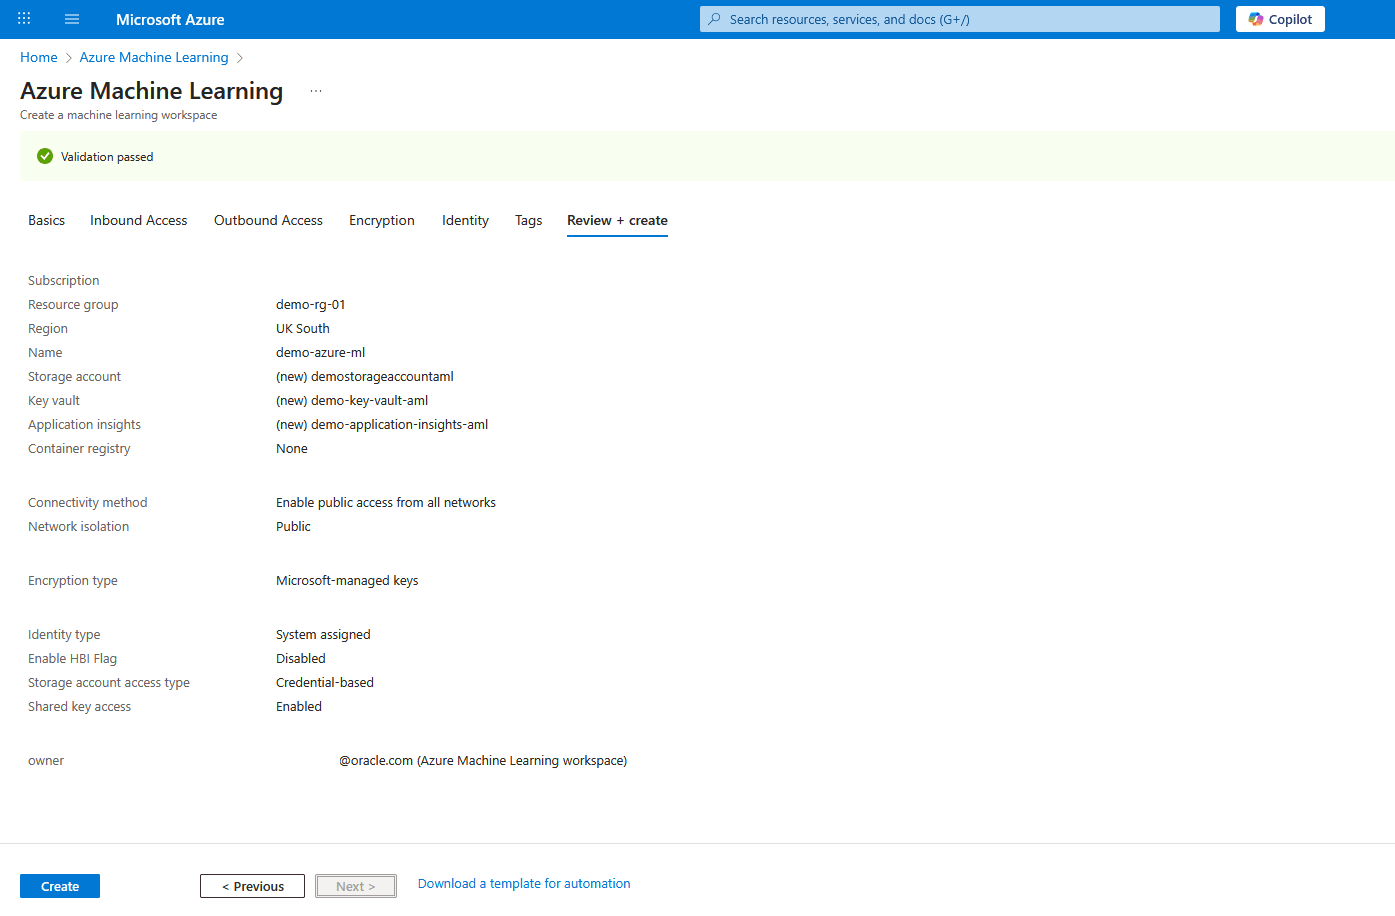
Task: Click the green validation passed checkmark icon
Action: 45,156
